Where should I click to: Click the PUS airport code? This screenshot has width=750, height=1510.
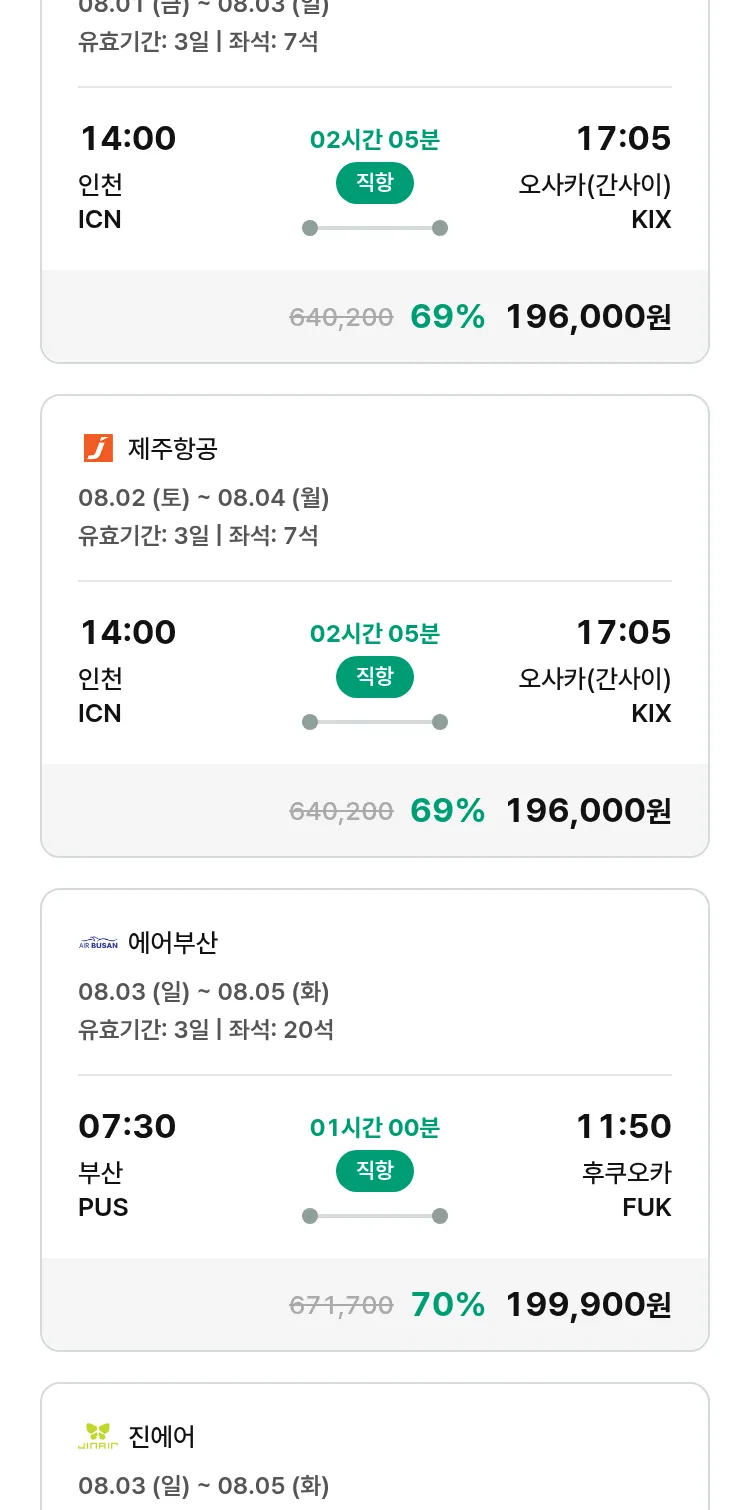click(x=103, y=1207)
